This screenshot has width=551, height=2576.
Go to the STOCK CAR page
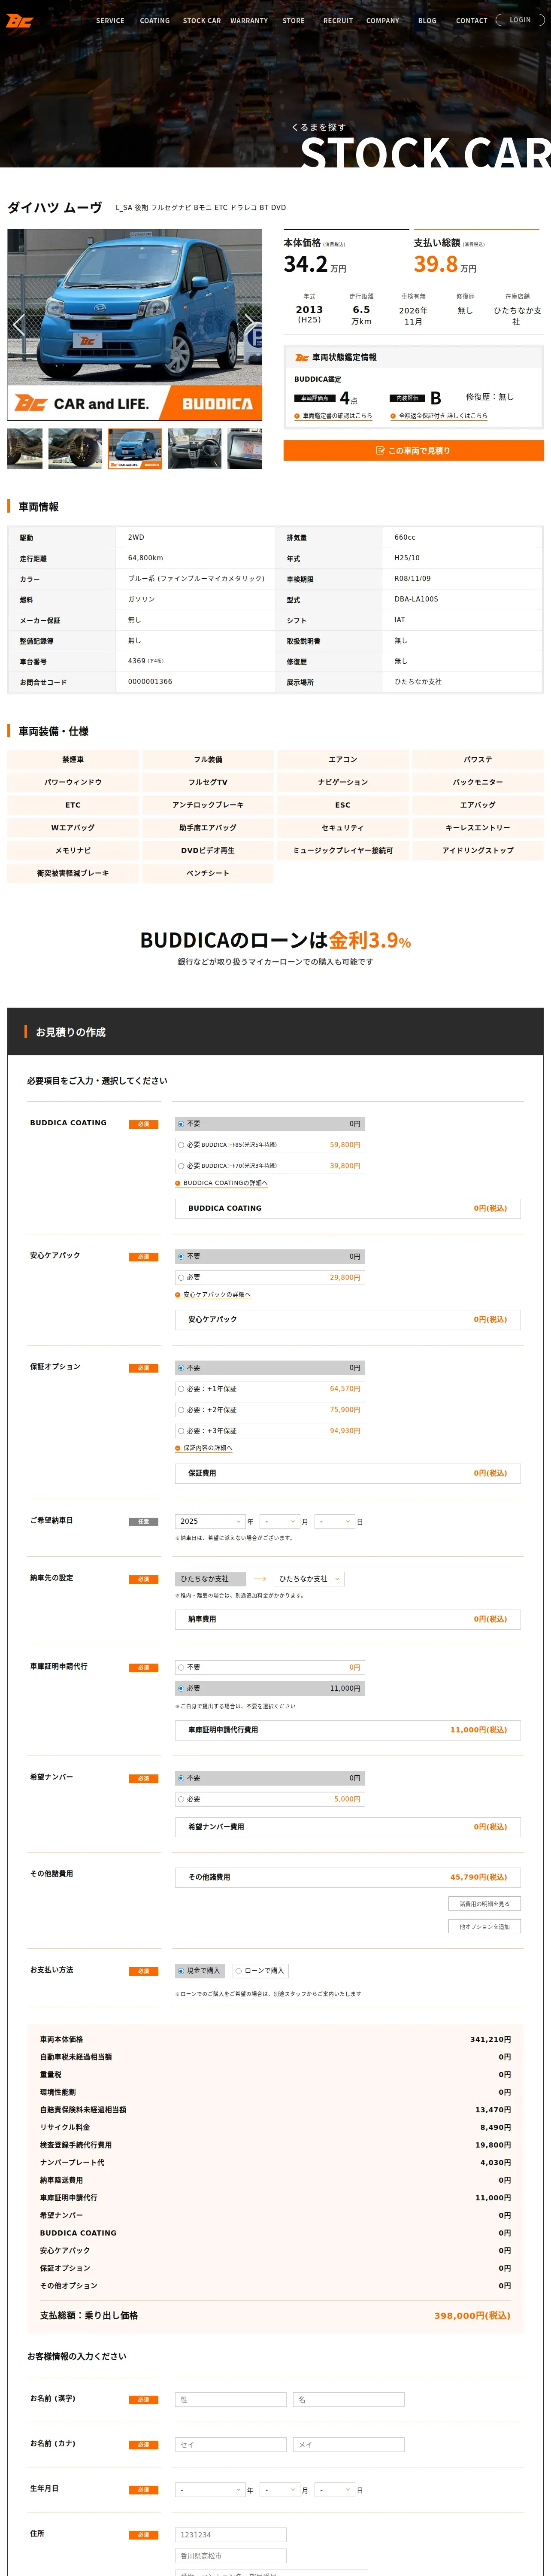(x=202, y=20)
